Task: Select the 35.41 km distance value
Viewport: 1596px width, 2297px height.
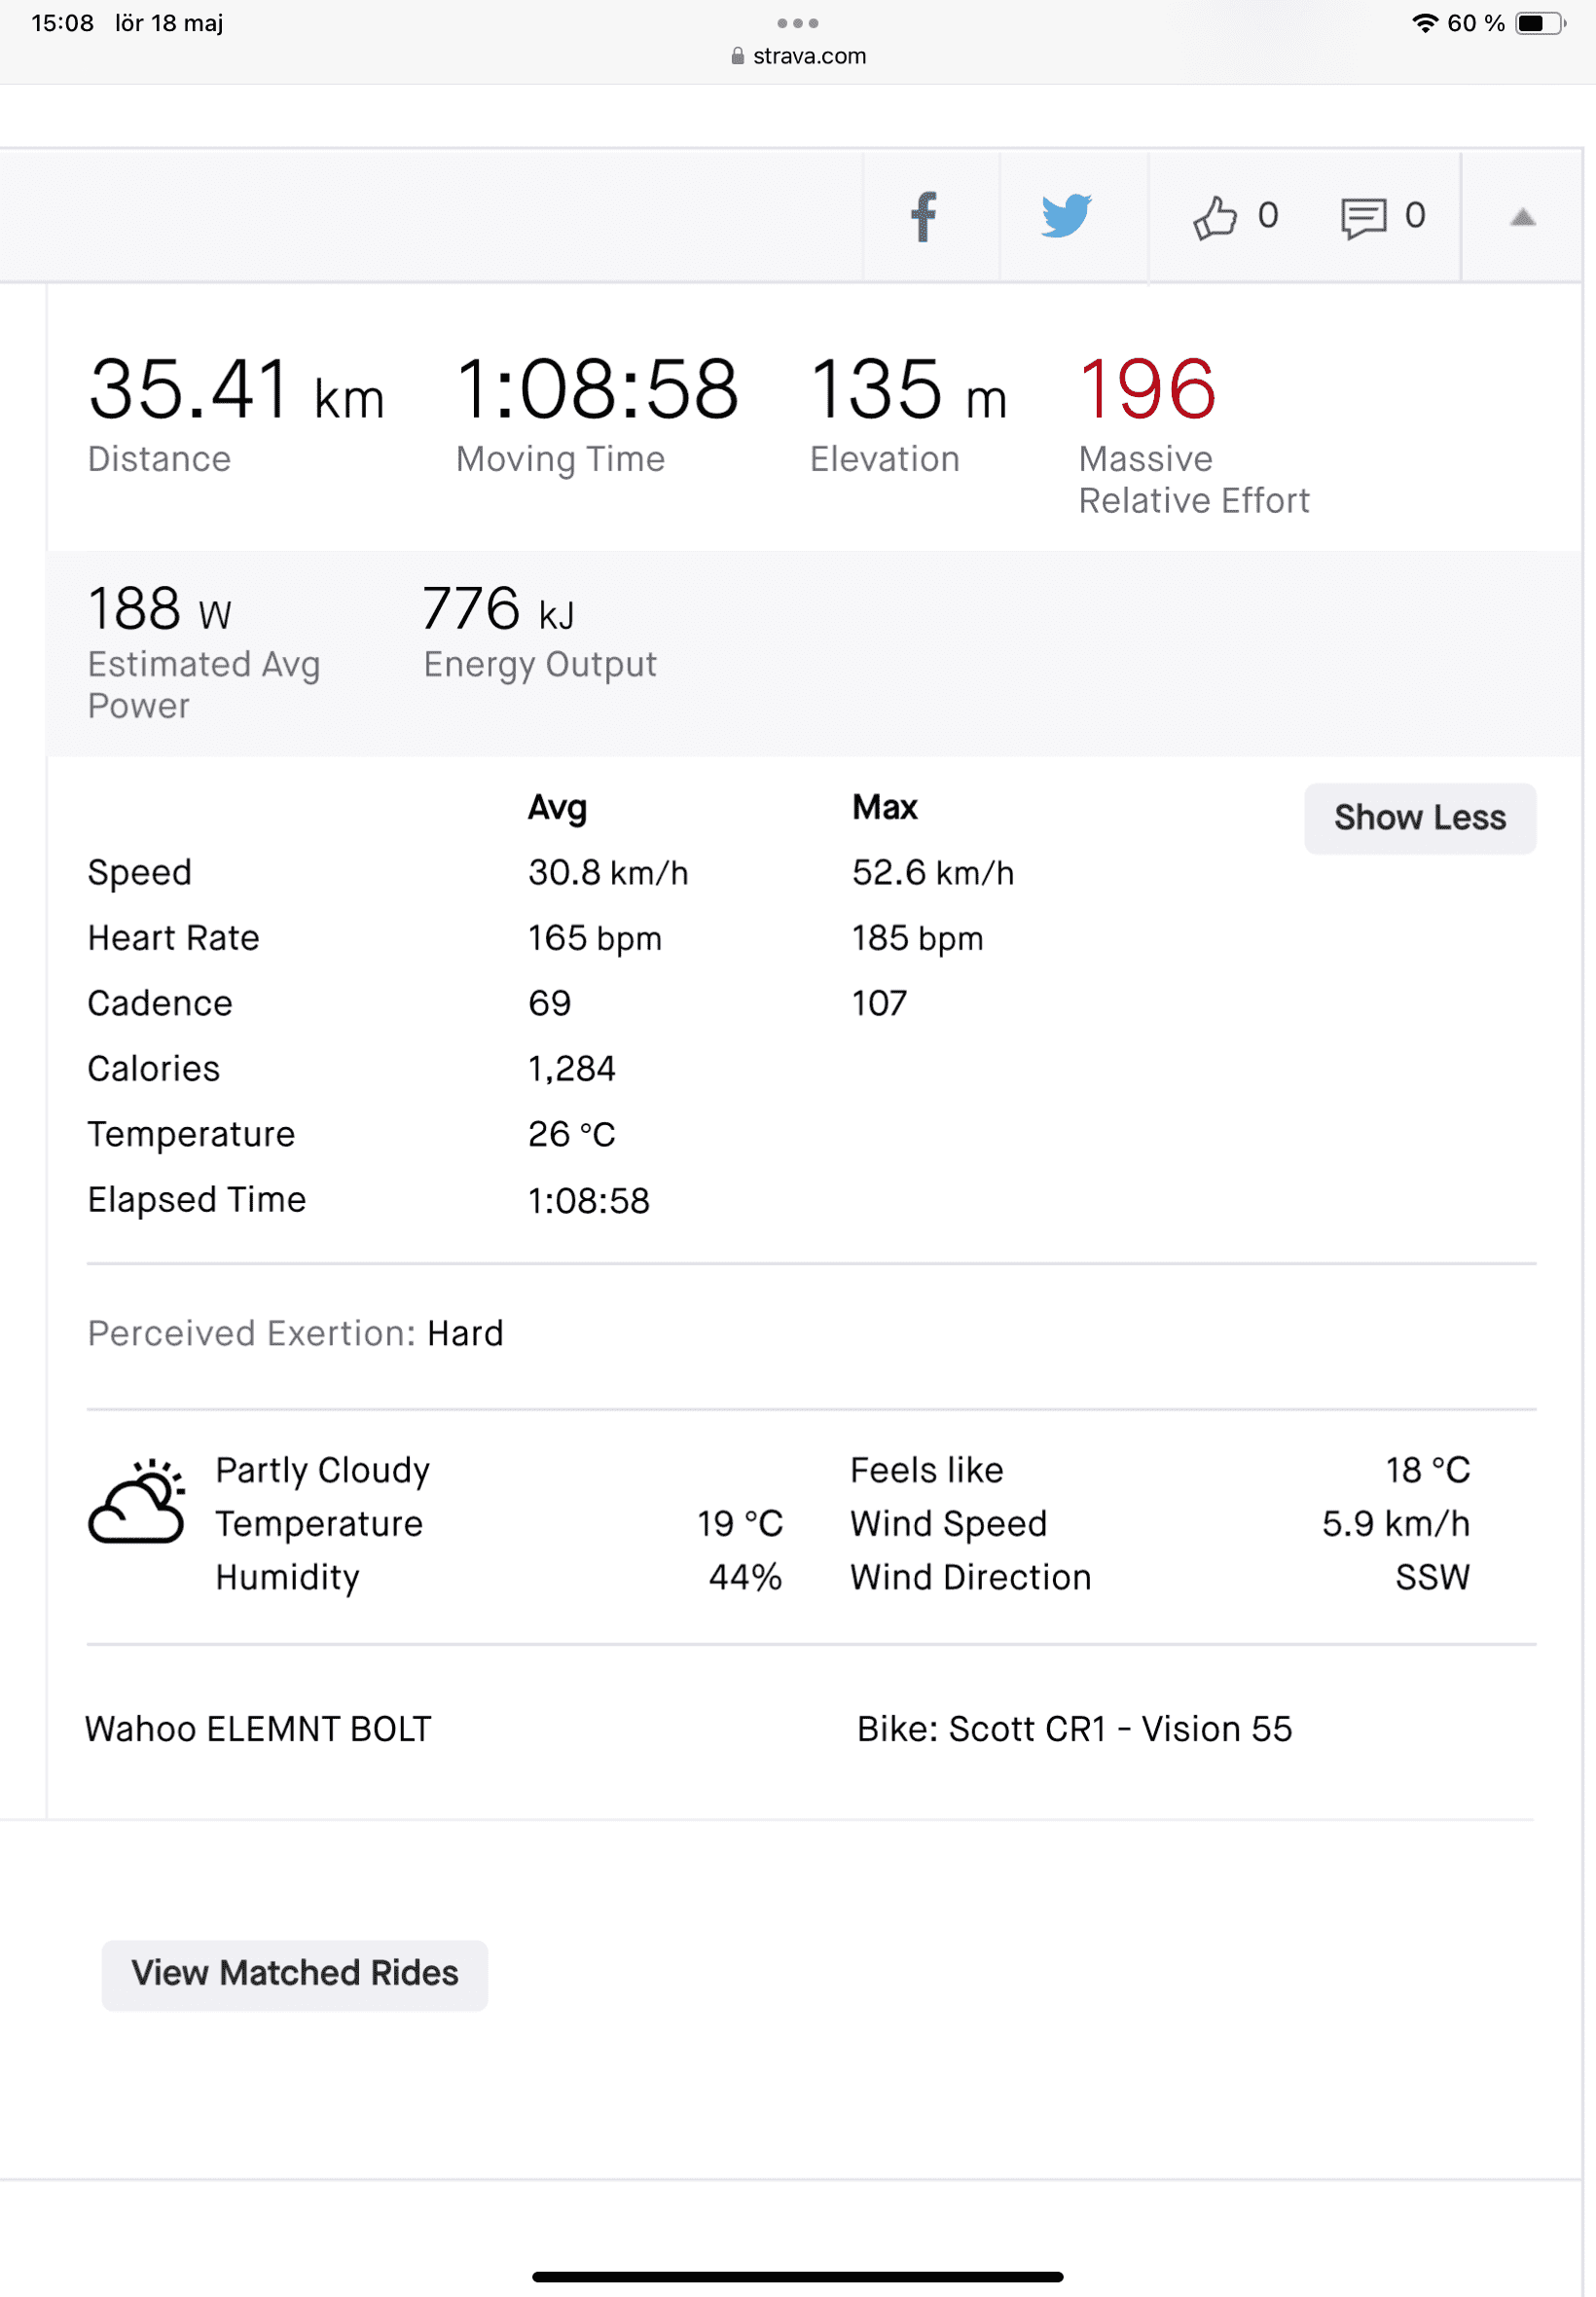Action: pyautogui.click(x=236, y=390)
